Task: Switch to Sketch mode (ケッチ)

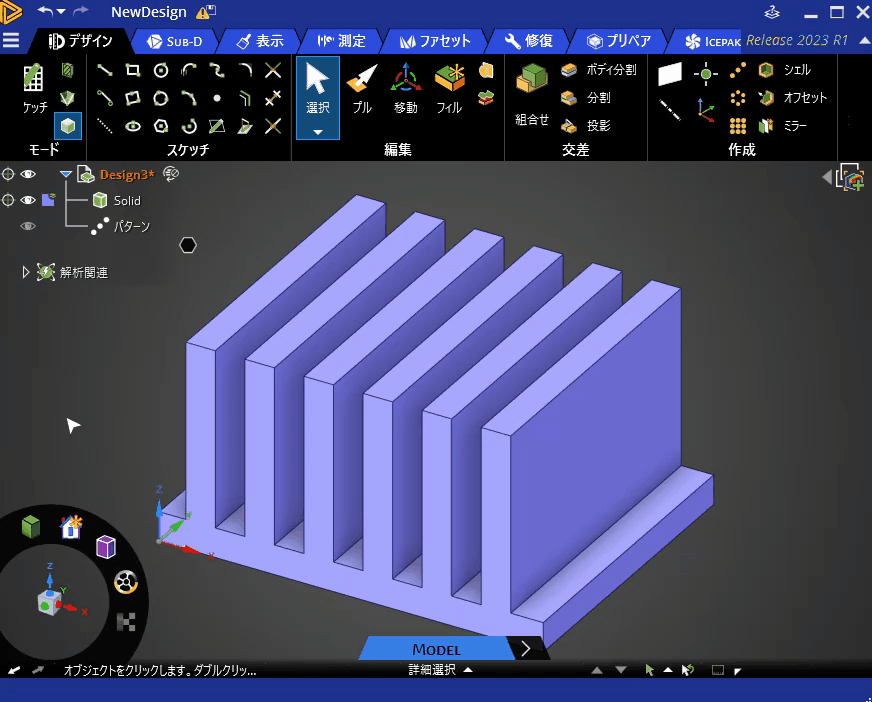Action: (x=34, y=89)
